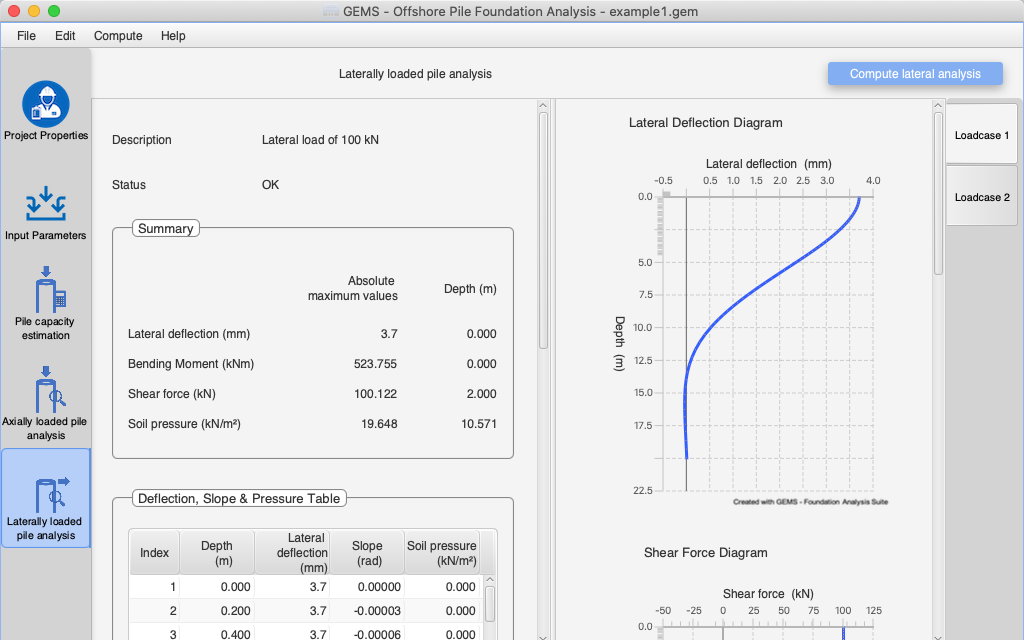This screenshot has width=1024, height=640.
Task: Open the Project Properties icon
Action: [45, 104]
